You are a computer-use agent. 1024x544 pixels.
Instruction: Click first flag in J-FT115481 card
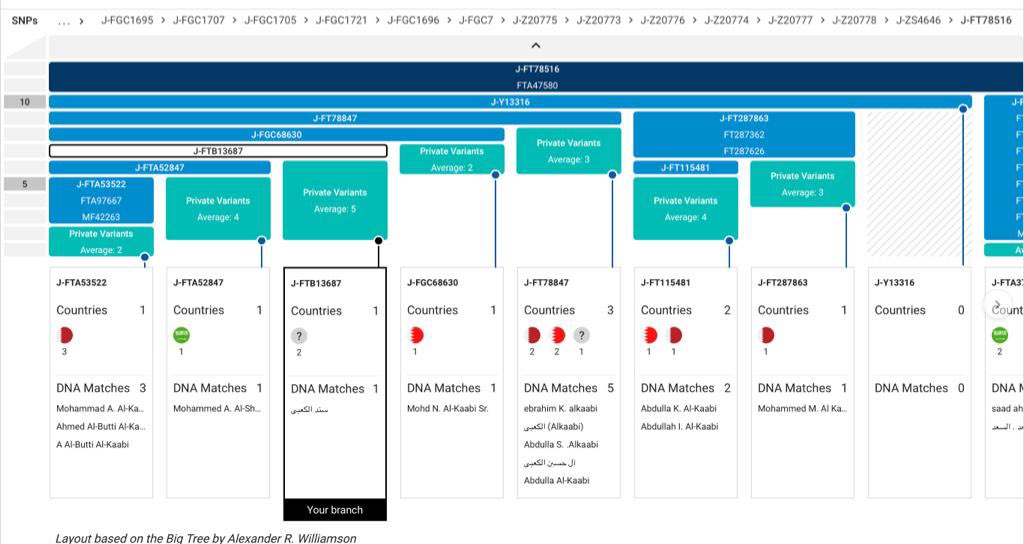(x=650, y=335)
